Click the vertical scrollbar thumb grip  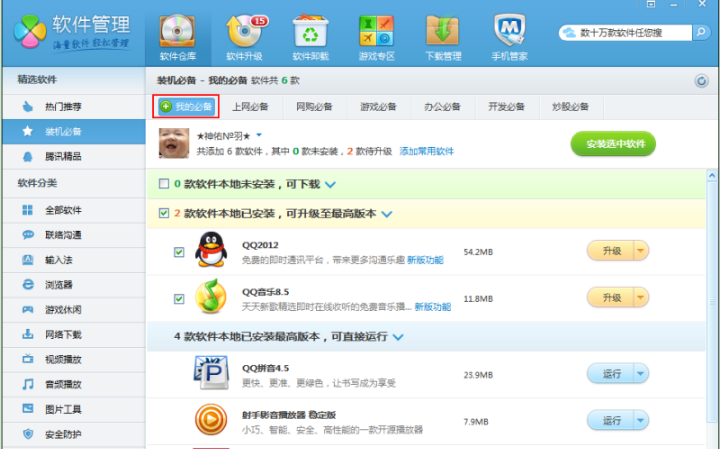712,302
